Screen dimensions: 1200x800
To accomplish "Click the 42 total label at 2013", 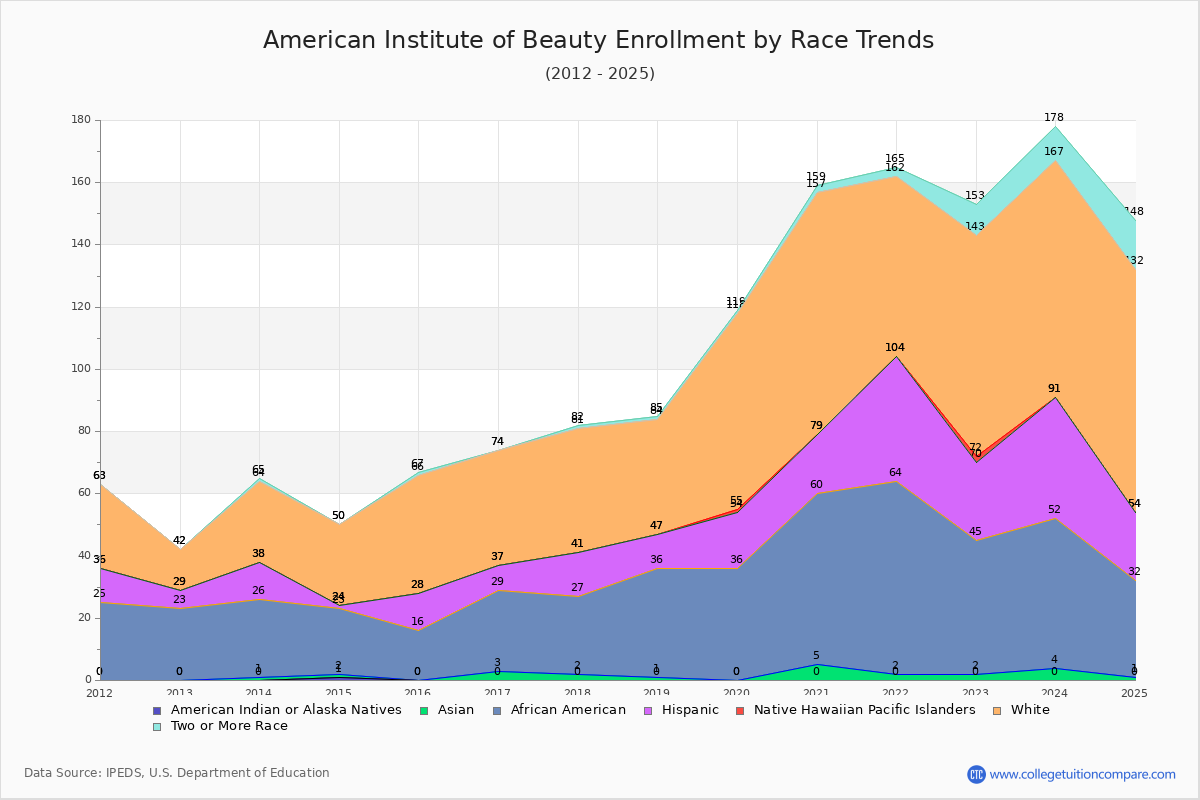I will tap(179, 541).
